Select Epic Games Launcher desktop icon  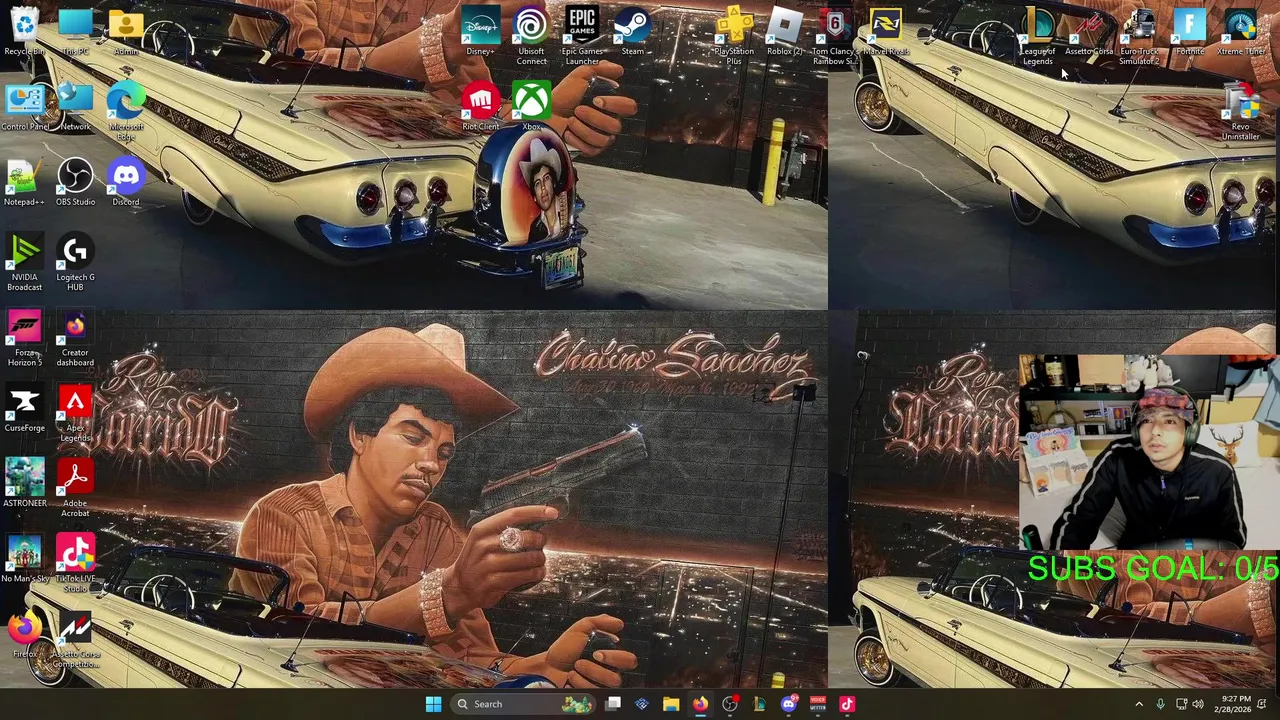click(582, 37)
